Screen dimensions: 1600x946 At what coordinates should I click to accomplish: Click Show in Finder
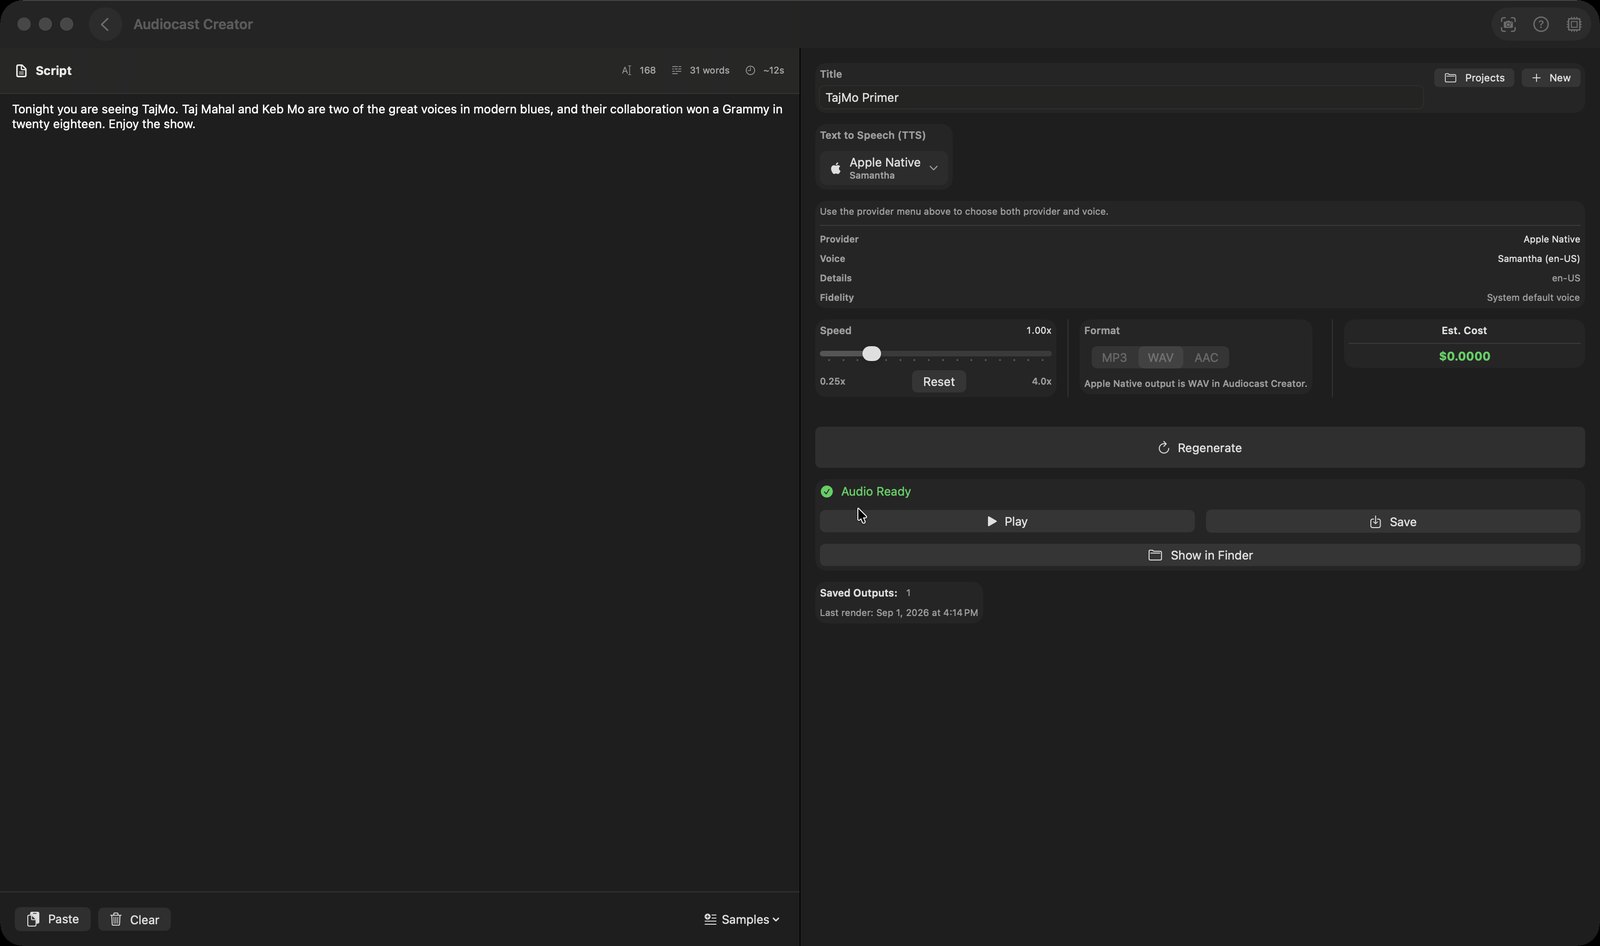(1200, 555)
